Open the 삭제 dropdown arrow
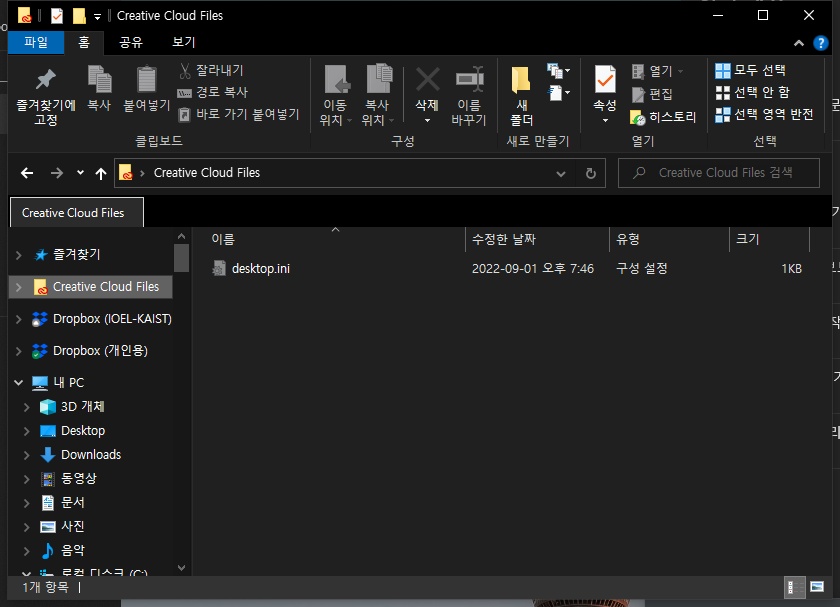The image size is (840, 607). tap(428, 121)
